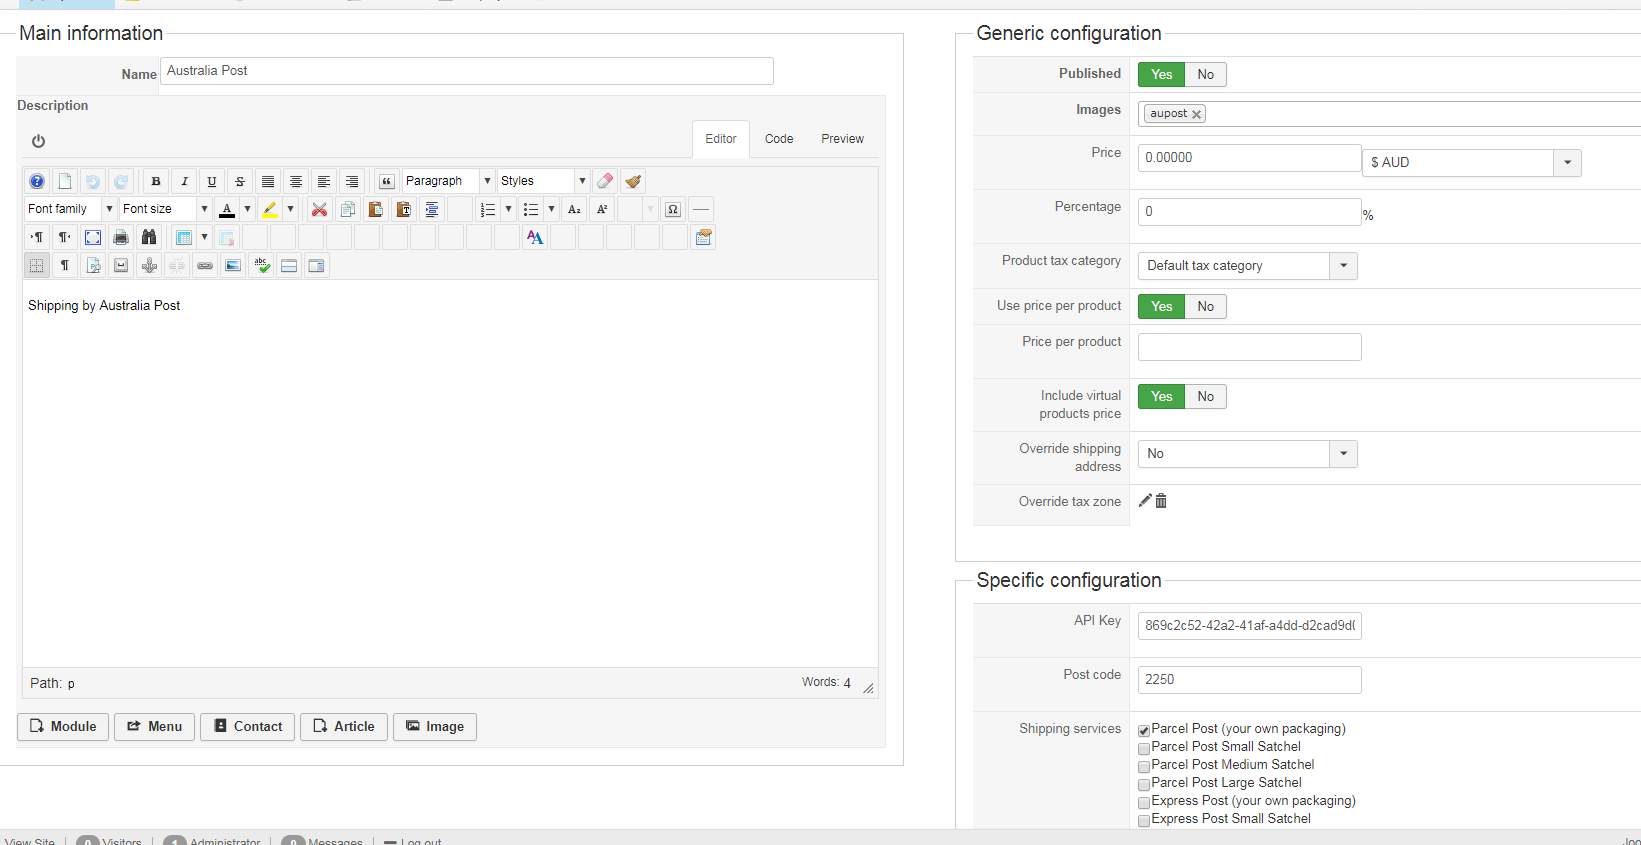The height and width of the screenshot is (845, 1641).
Task: Insert a special character with the omega icon
Action: [x=673, y=209]
